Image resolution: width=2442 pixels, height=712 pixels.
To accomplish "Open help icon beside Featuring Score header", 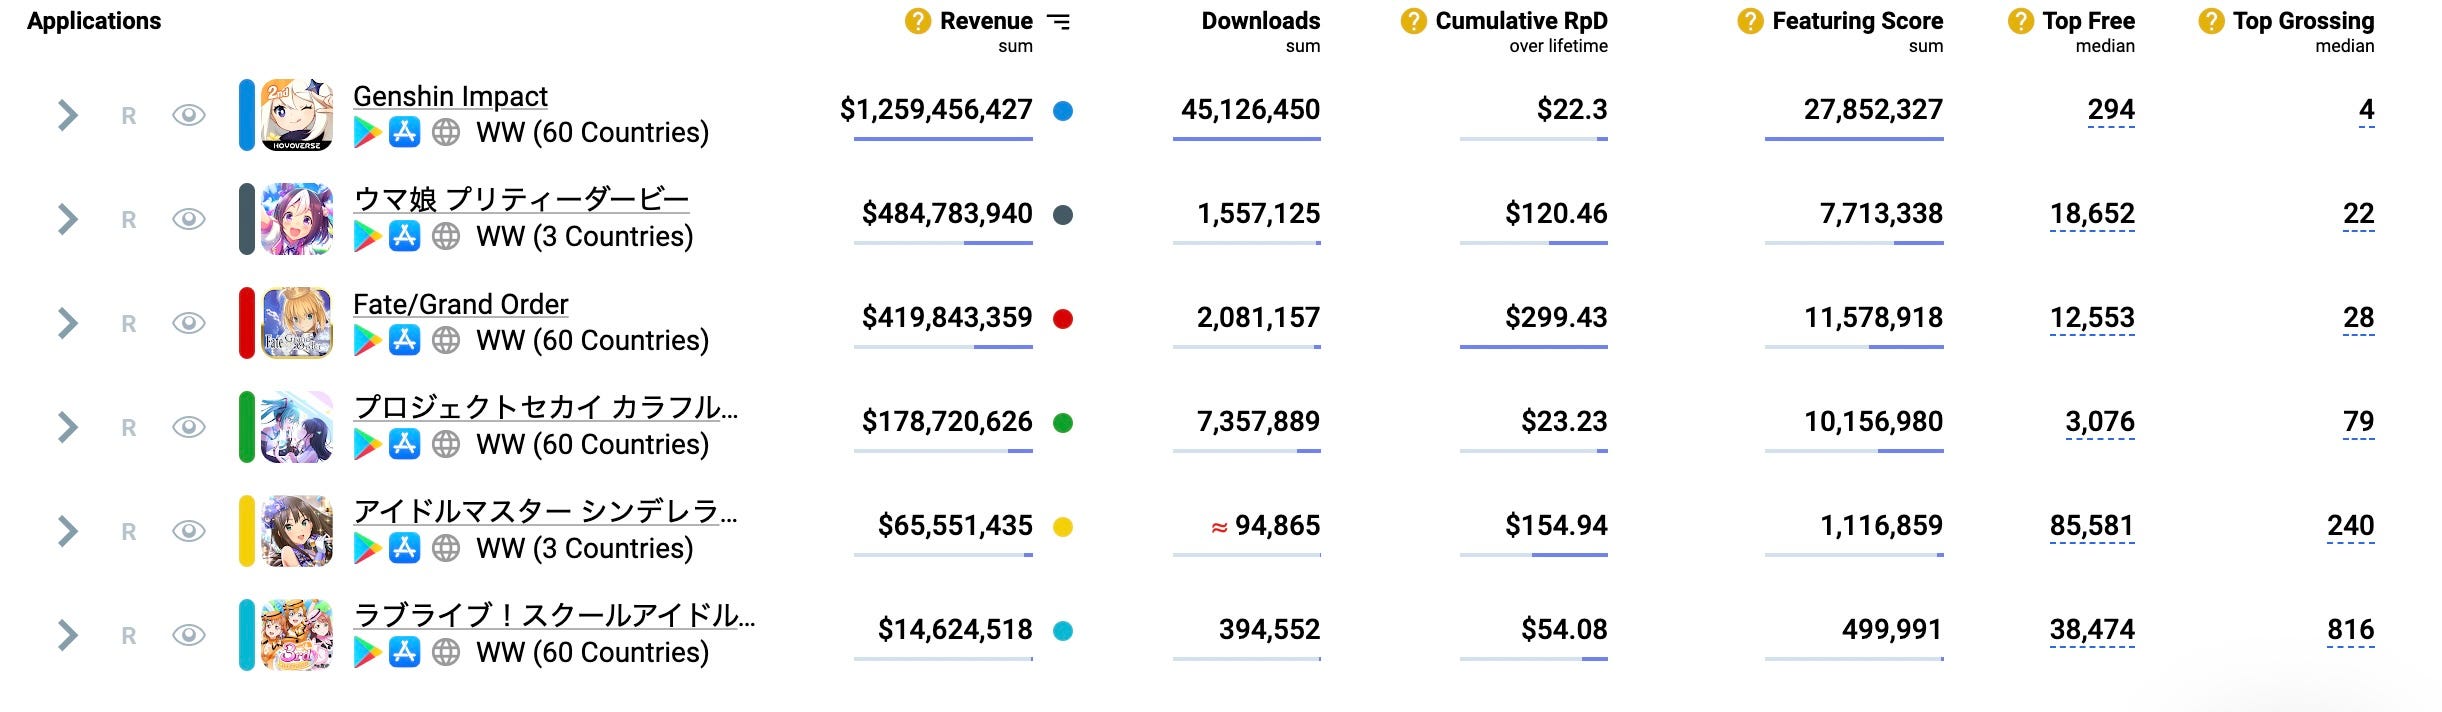I will (1750, 21).
